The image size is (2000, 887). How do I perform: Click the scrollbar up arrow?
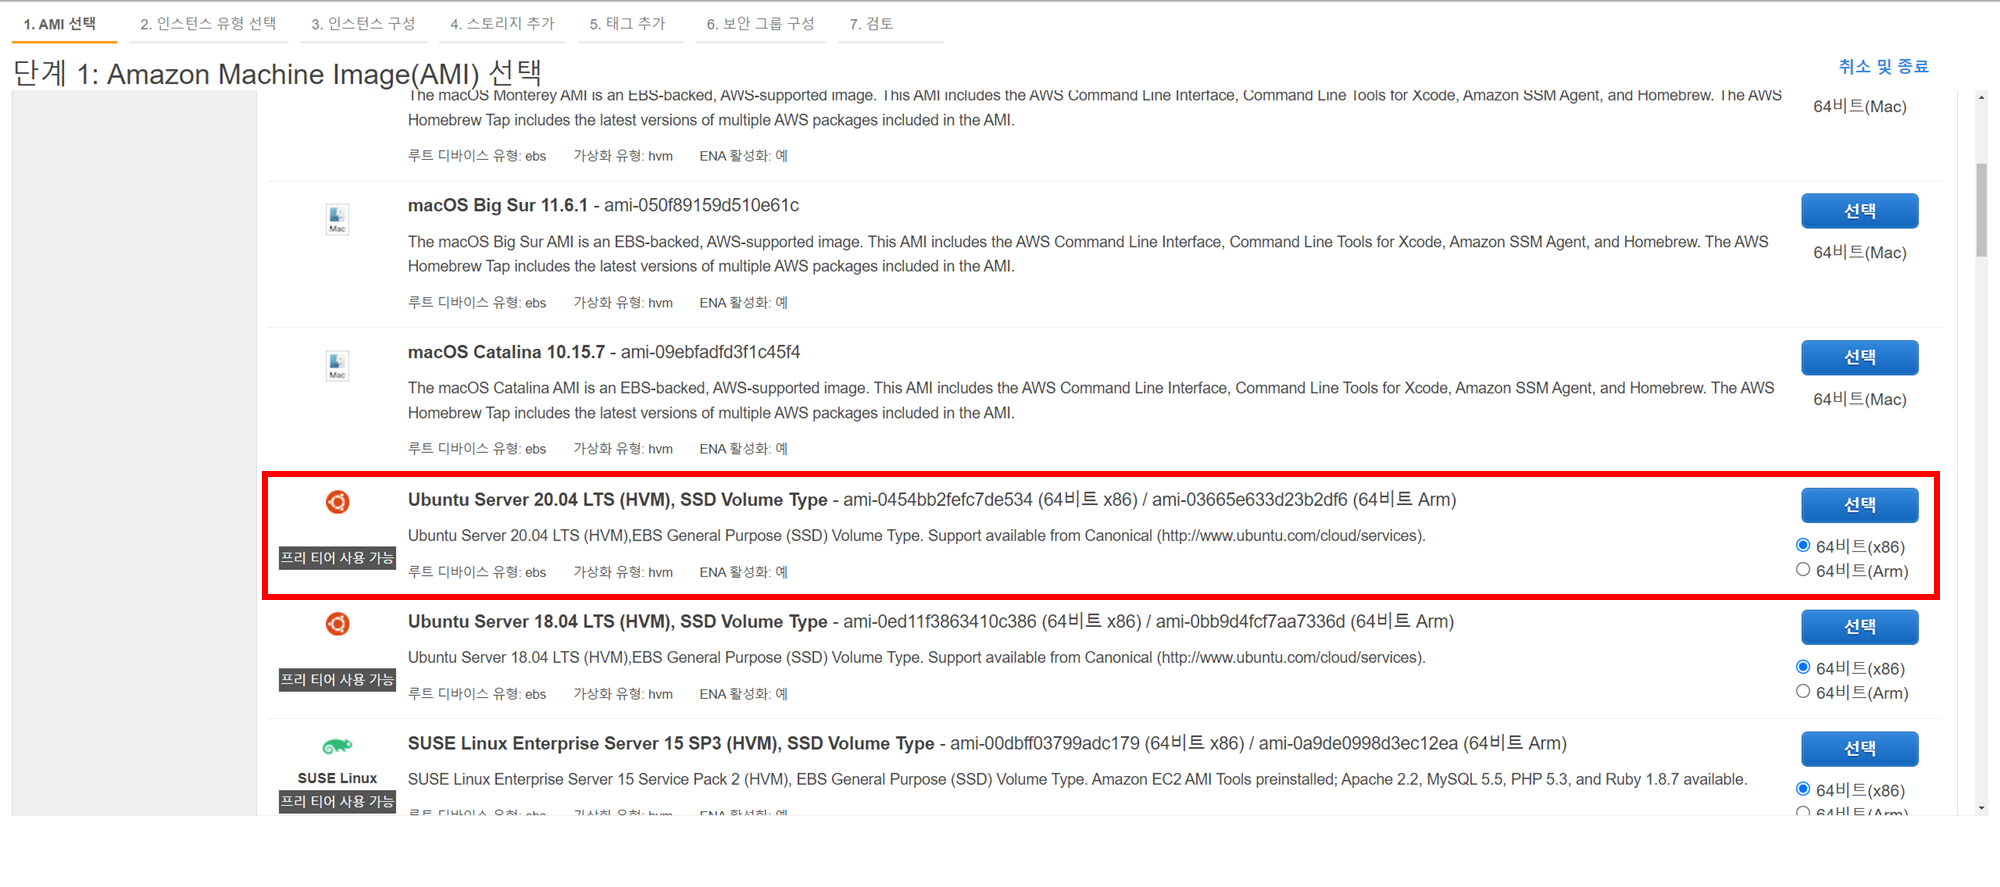tap(1981, 98)
